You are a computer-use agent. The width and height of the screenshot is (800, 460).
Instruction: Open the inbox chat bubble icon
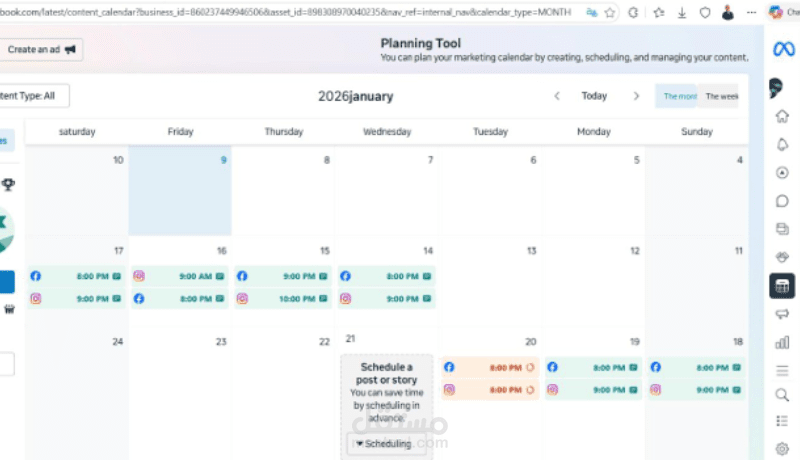[782, 201]
